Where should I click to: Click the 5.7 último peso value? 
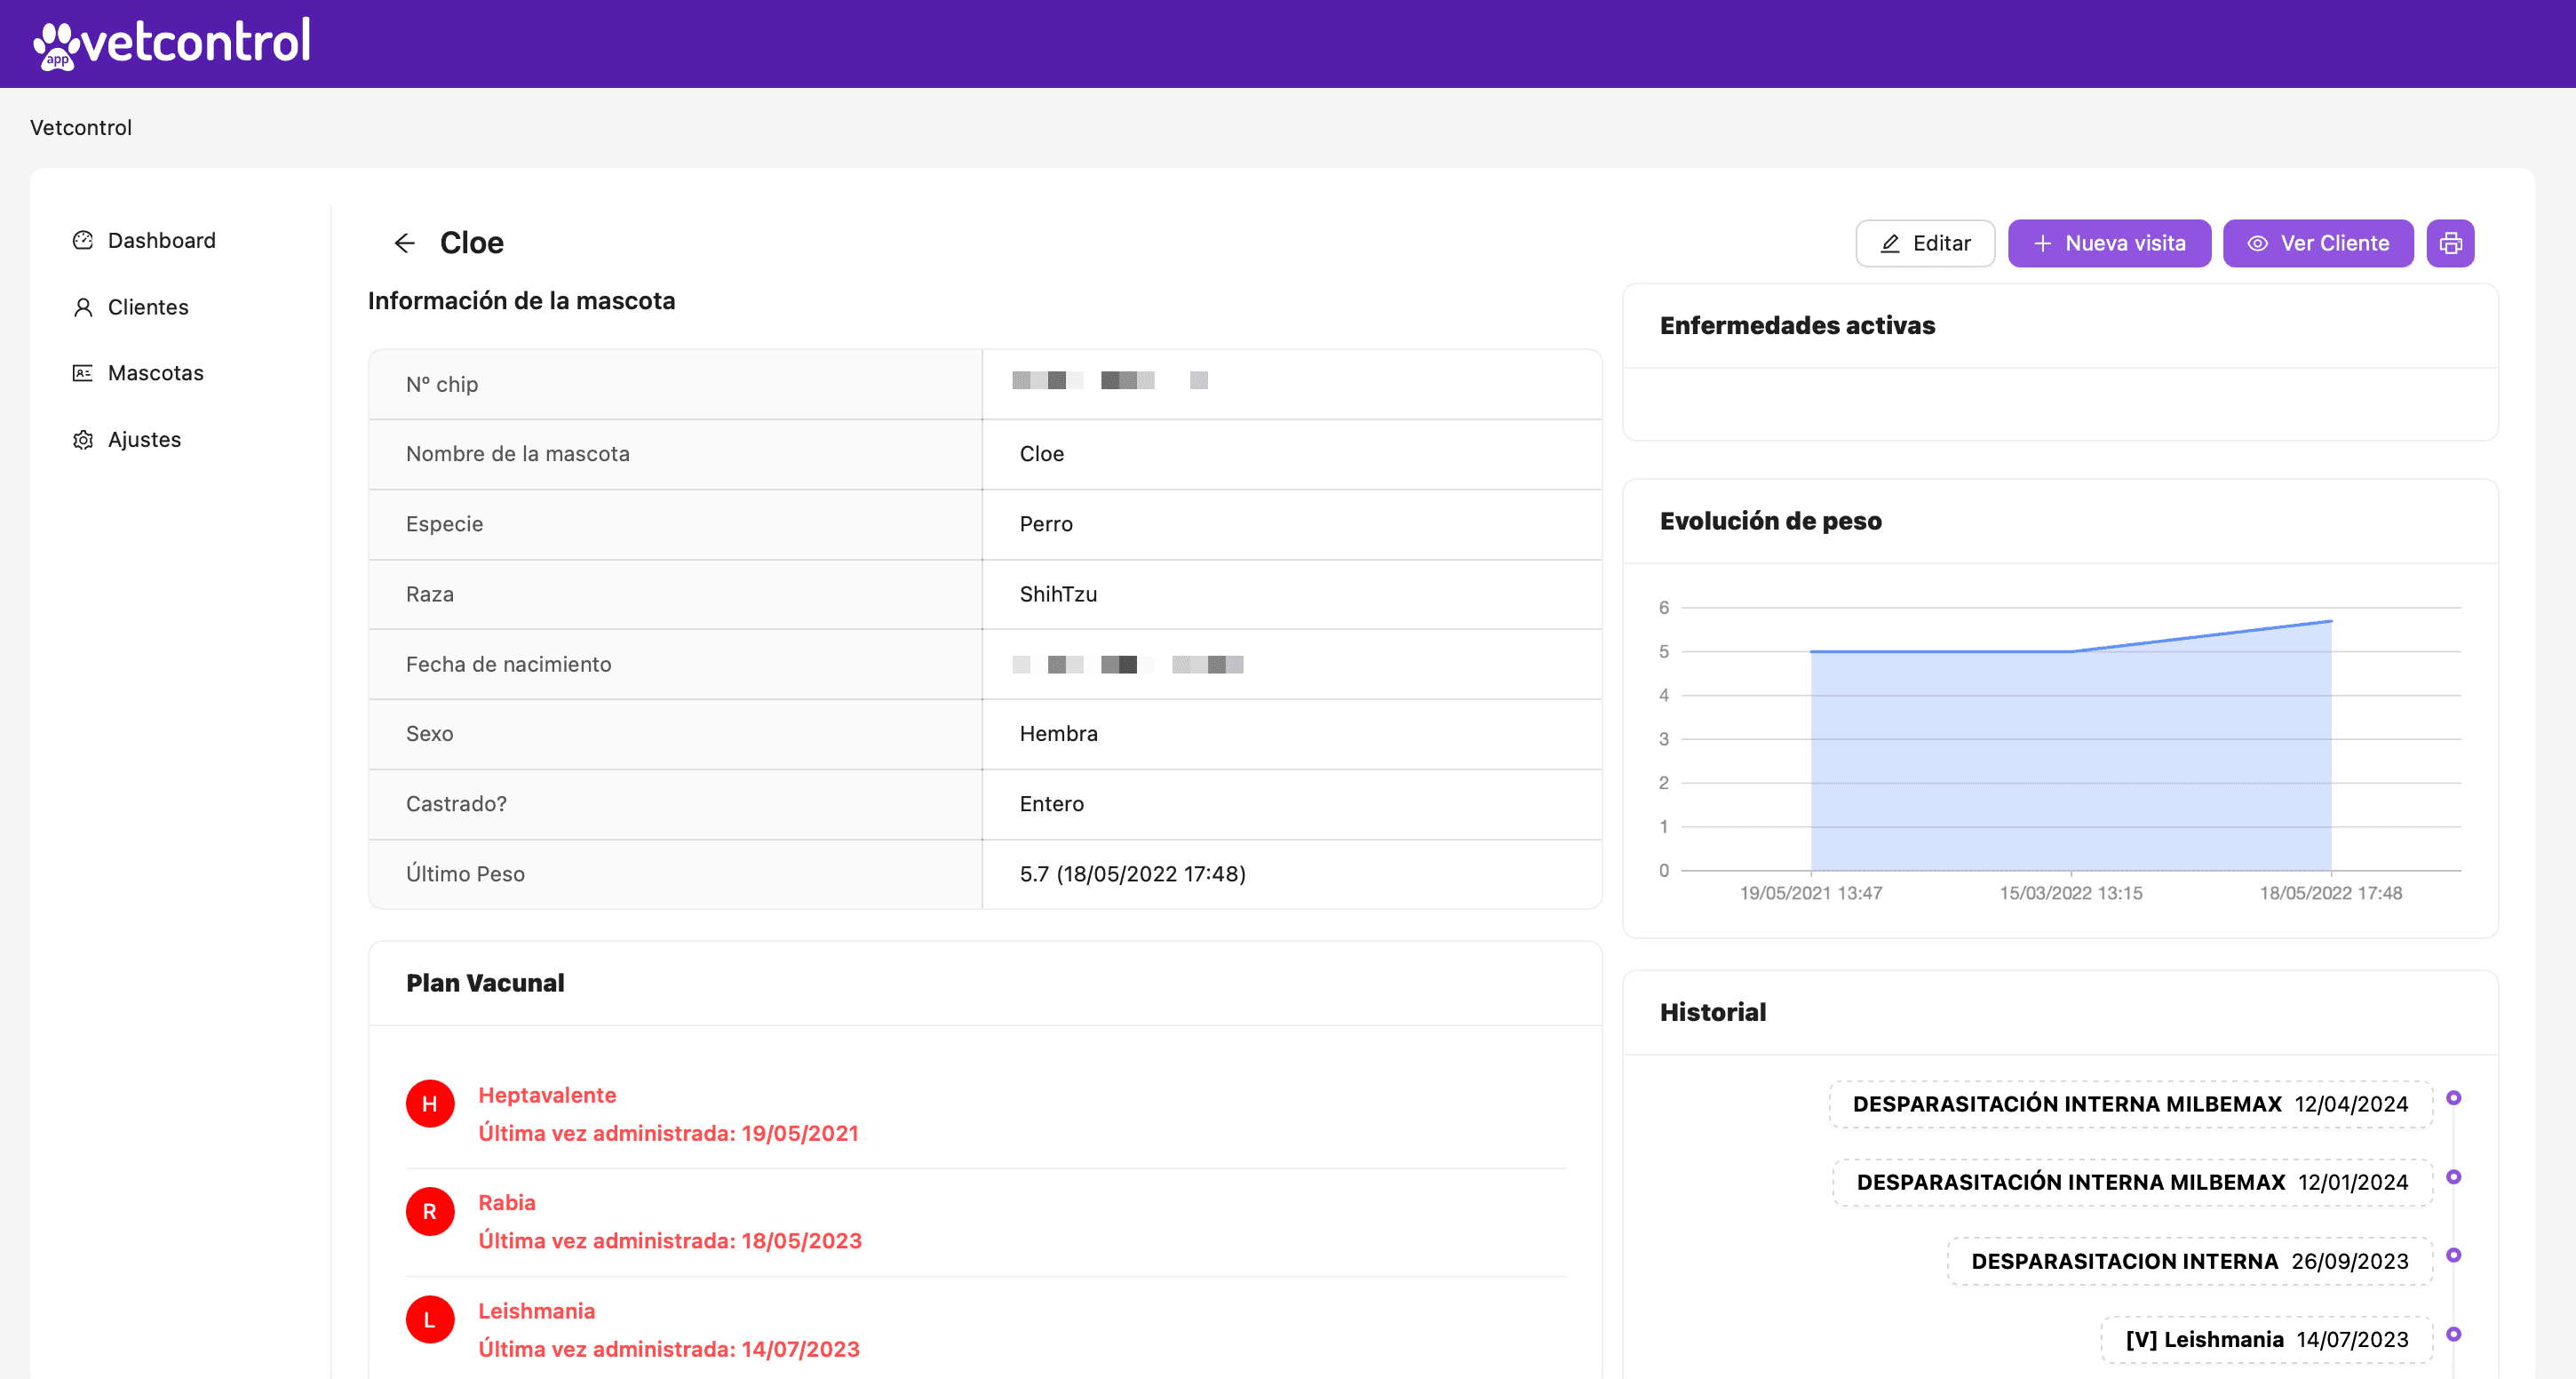[1133, 874]
